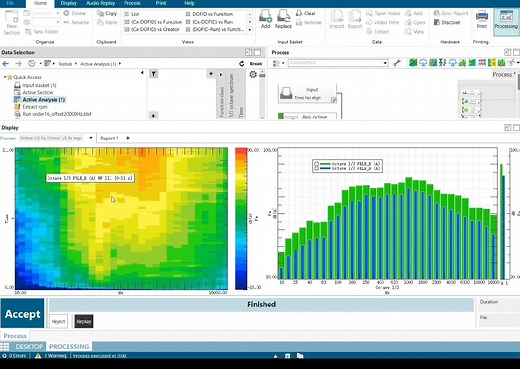Click the warning triangle in the status bar
Viewport: 520px width, 369px height.
point(38,356)
